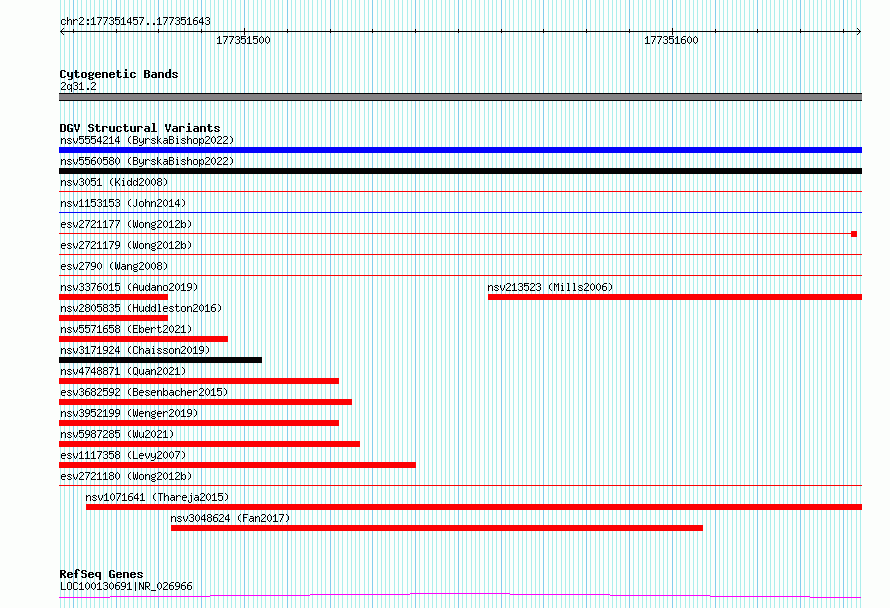The width and height of the screenshot is (890, 608).
Task: Click the red bar under nsv4748871
Action: (199, 381)
